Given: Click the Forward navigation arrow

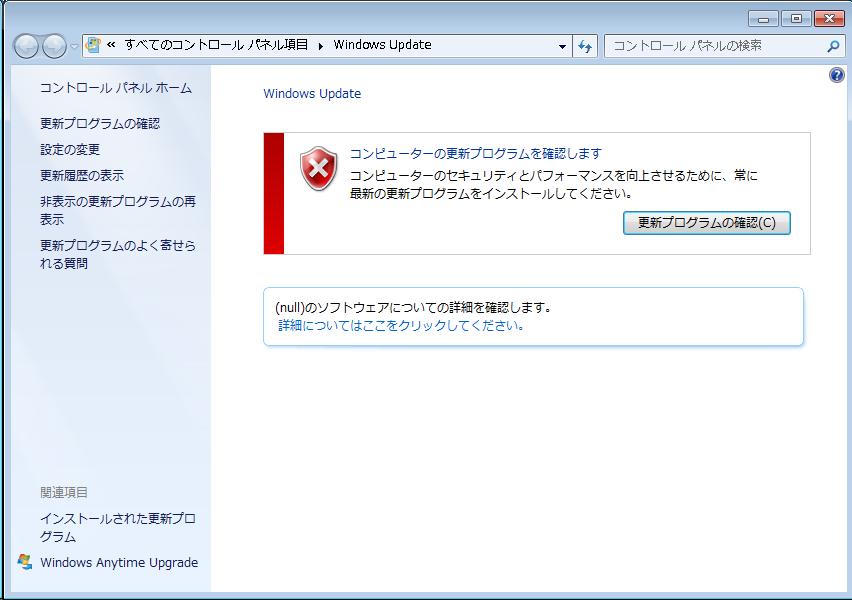Looking at the screenshot, I should point(54,46).
